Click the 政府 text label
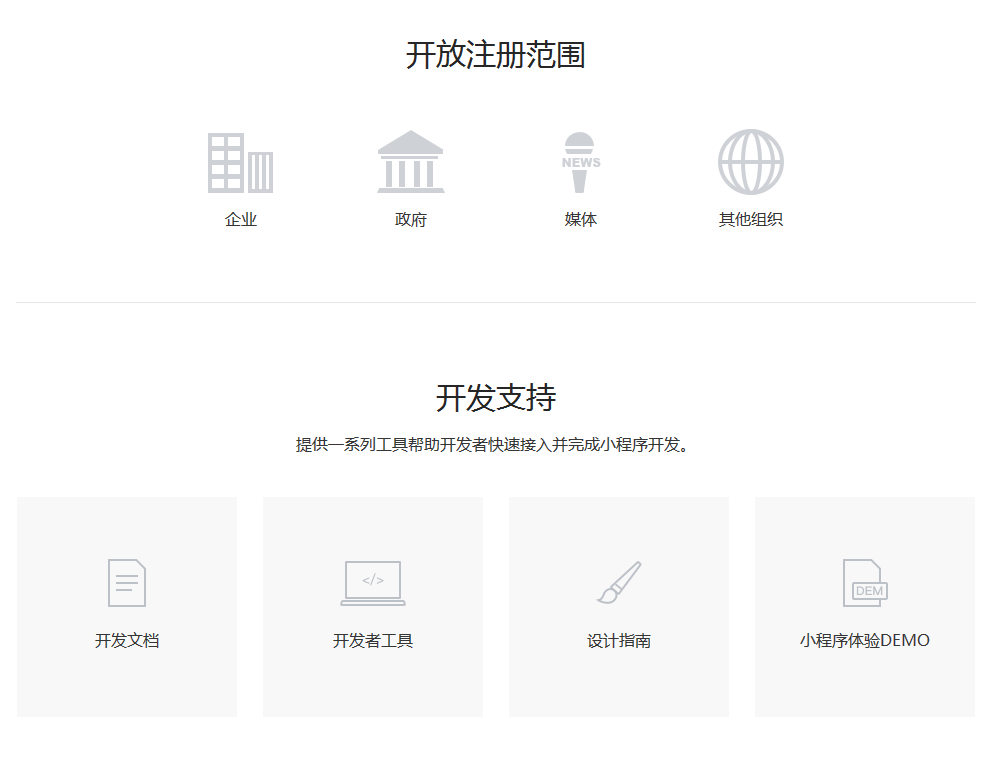This screenshot has width=998, height=760. 412,219
